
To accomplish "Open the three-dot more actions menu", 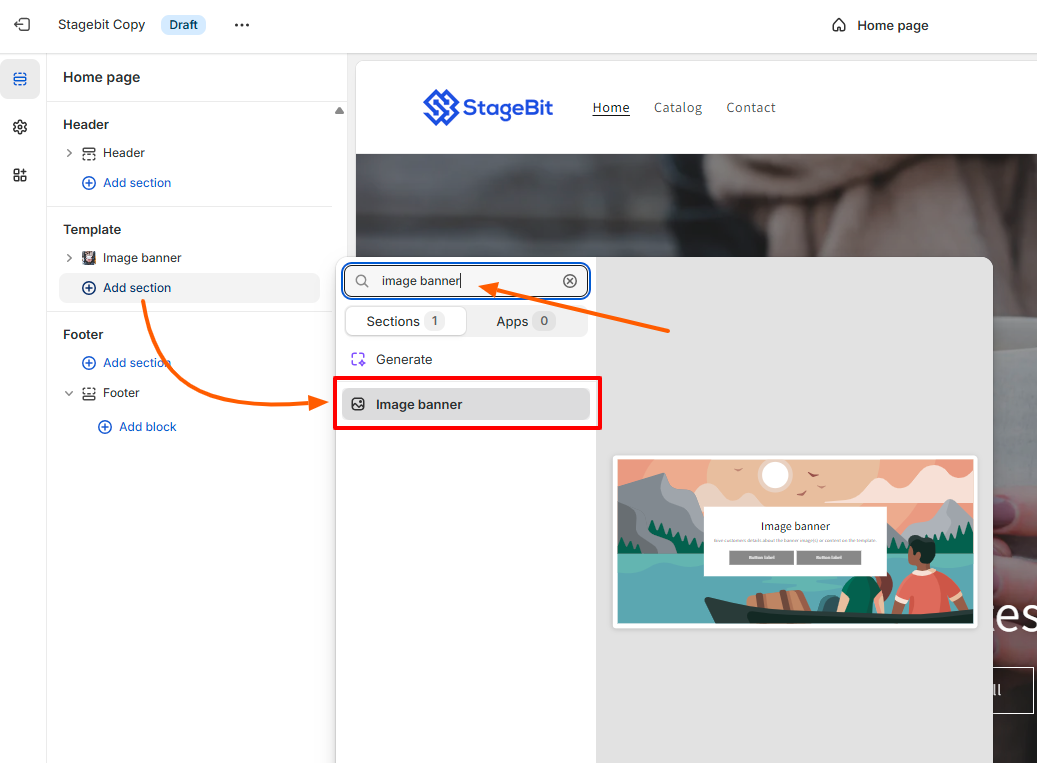I will pyautogui.click(x=242, y=25).
